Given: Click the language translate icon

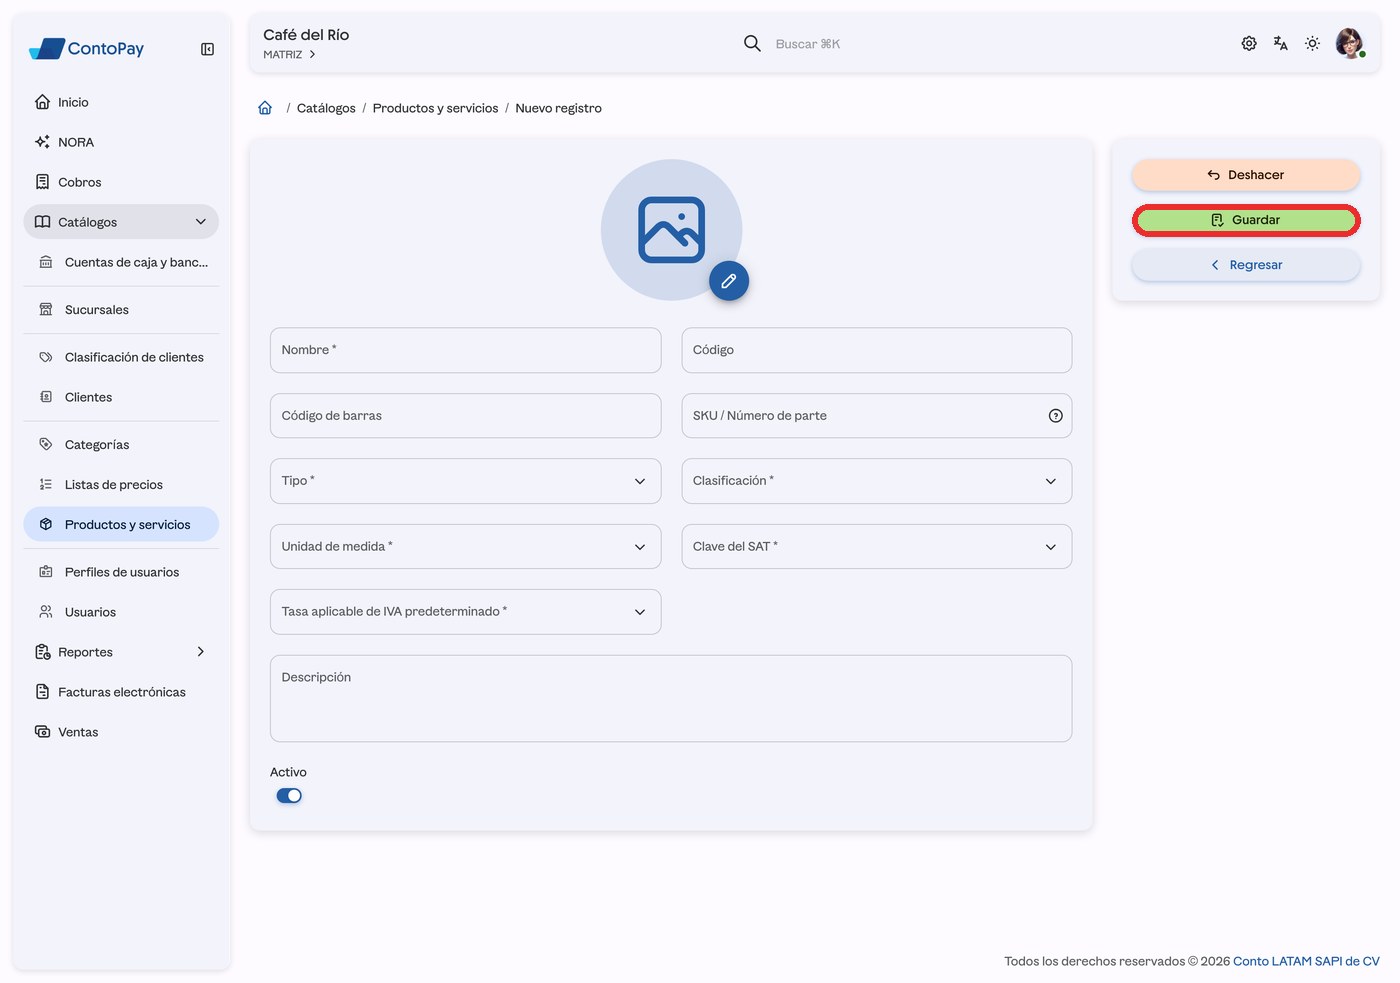Looking at the screenshot, I should (x=1281, y=44).
